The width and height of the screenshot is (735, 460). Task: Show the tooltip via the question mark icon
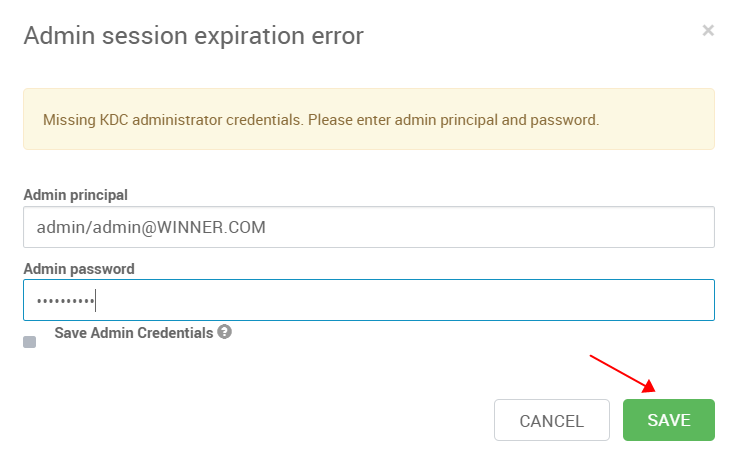[x=225, y=332]
